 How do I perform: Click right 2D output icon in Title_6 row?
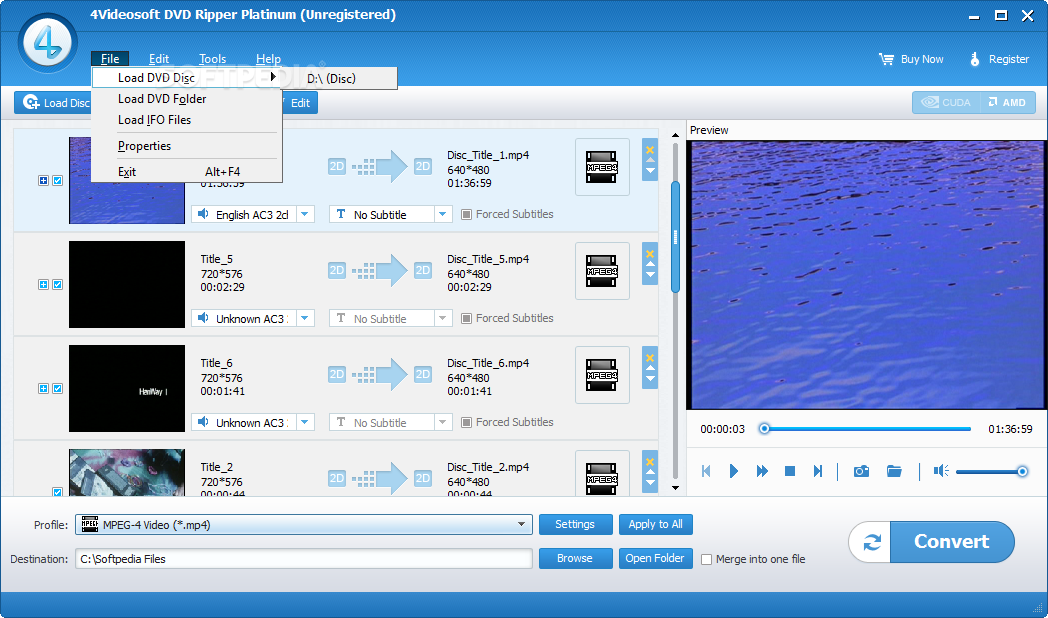[422, 374]
